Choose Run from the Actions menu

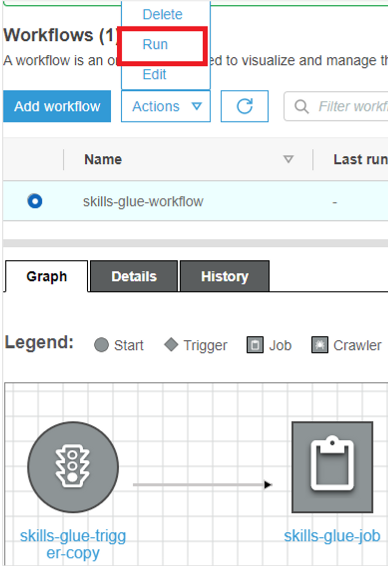coord(155,44)
